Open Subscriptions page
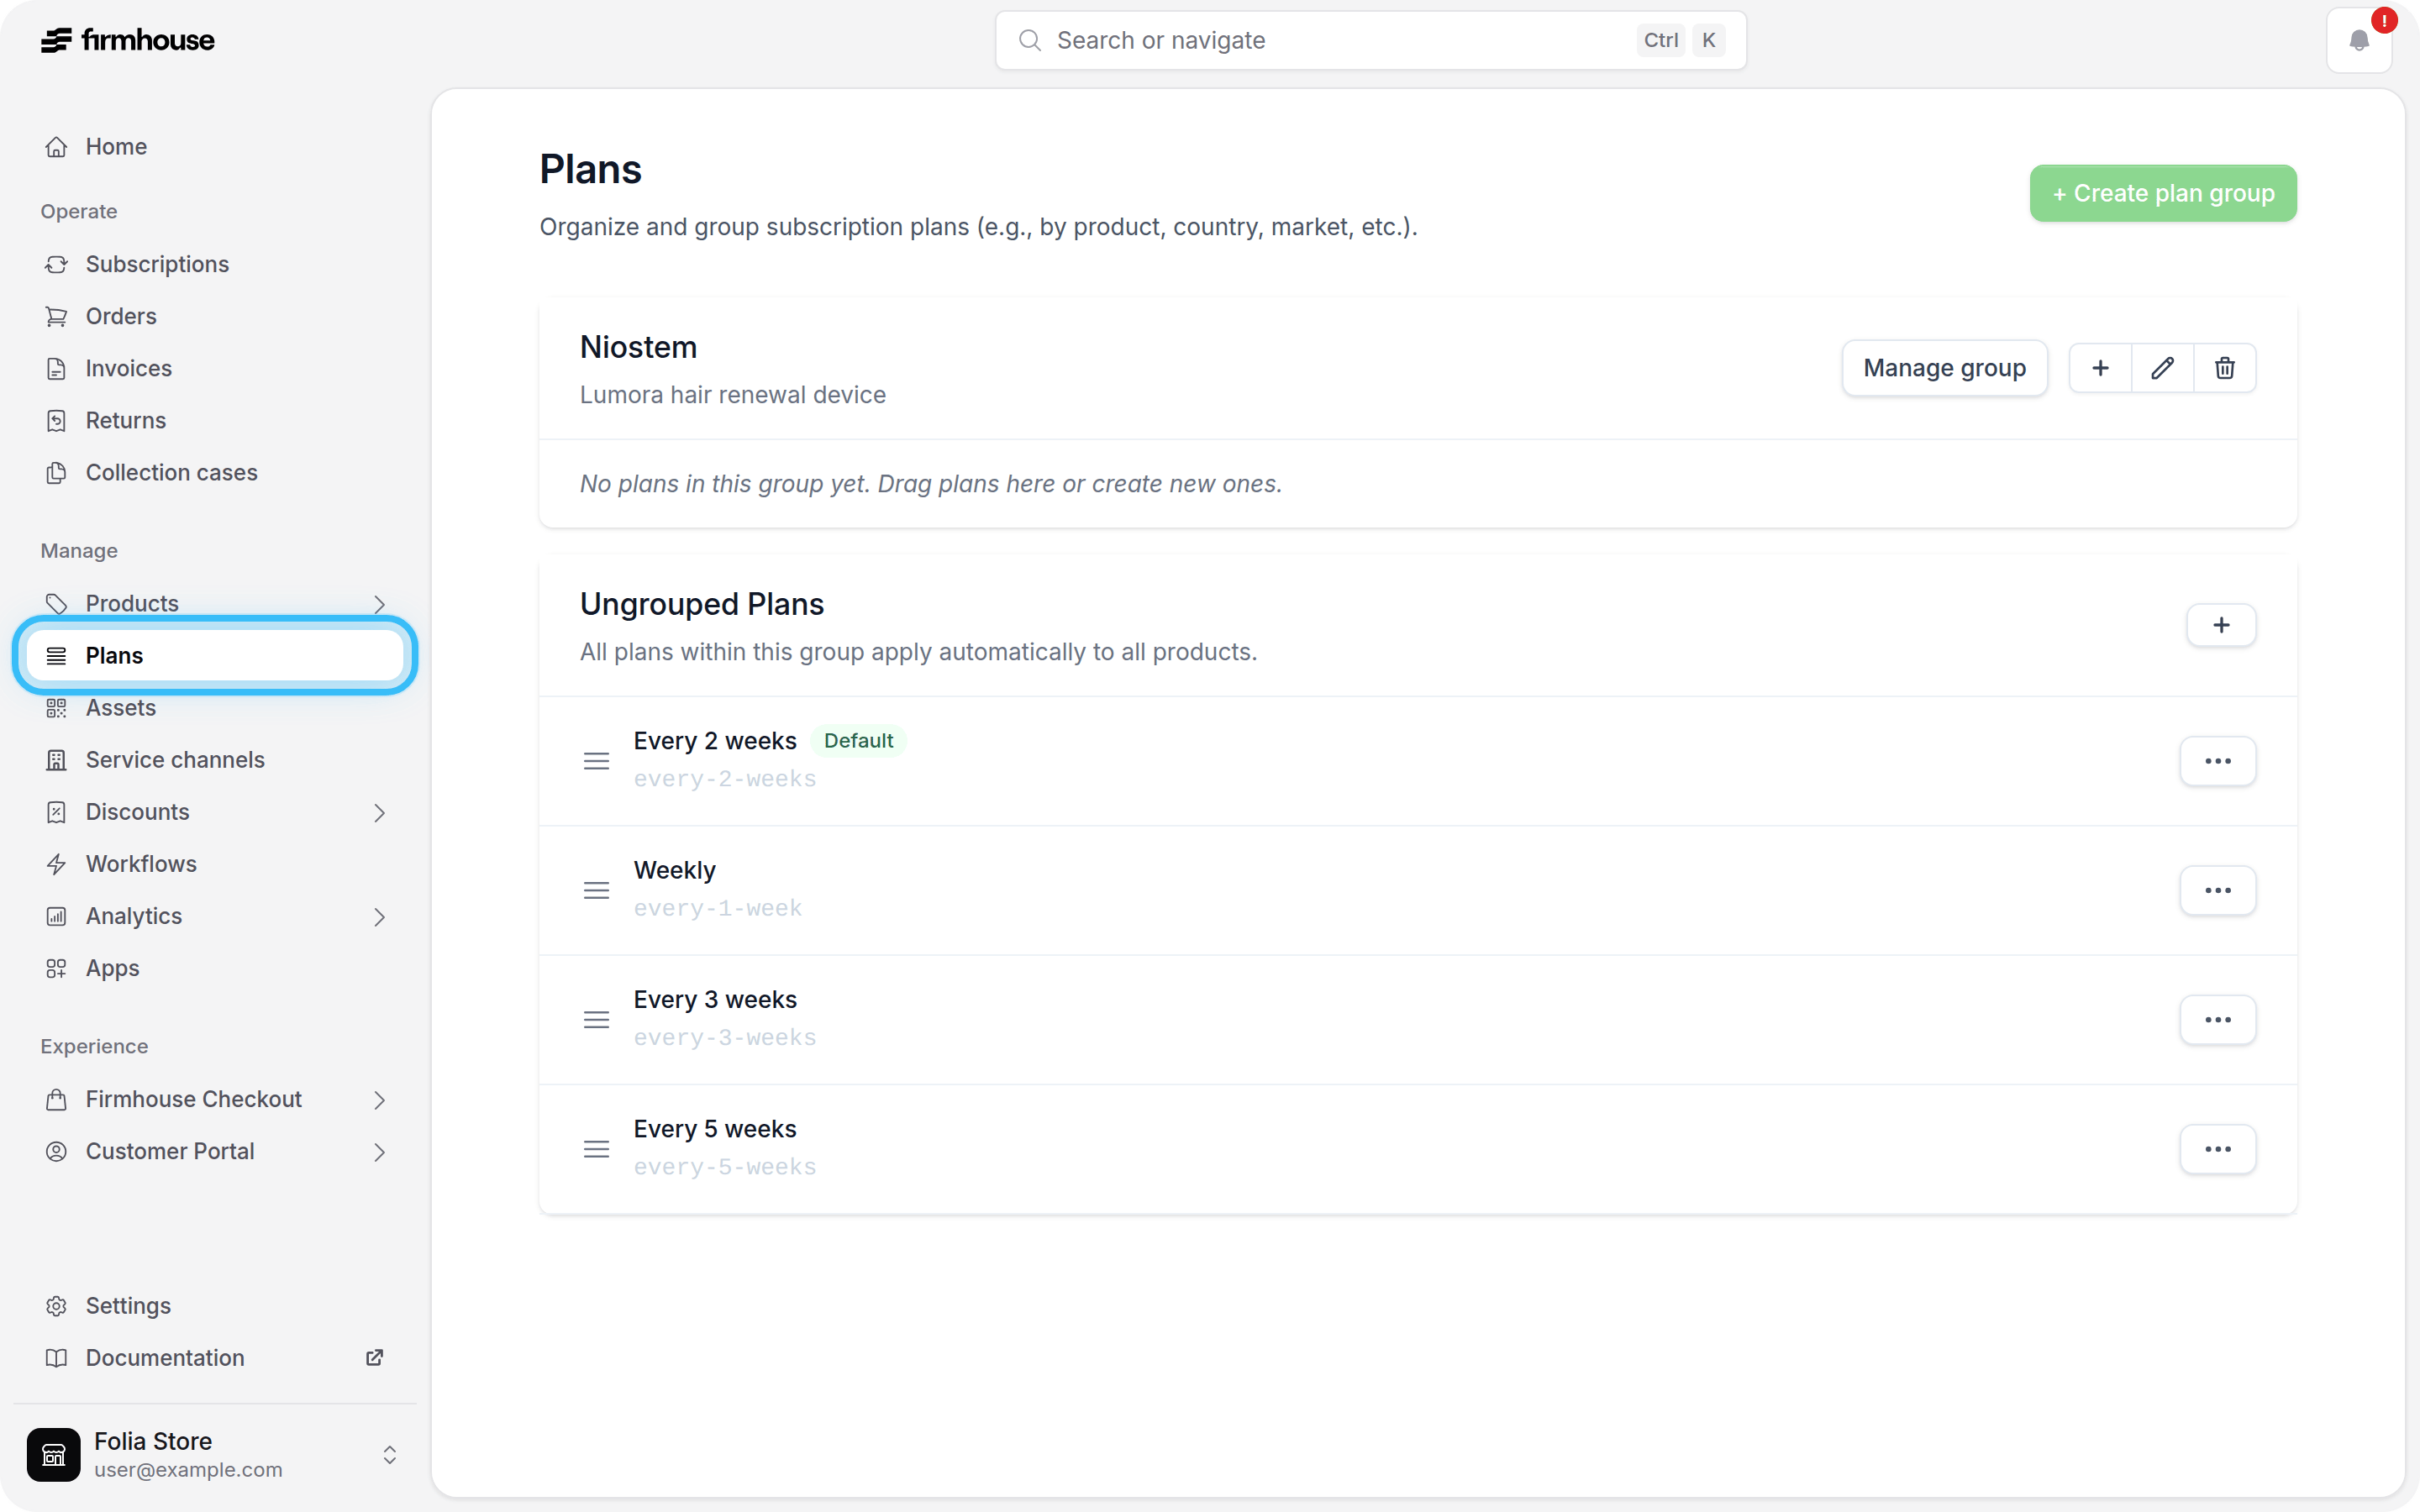This screenshot has width=2420, height=1512. point(215,264)
